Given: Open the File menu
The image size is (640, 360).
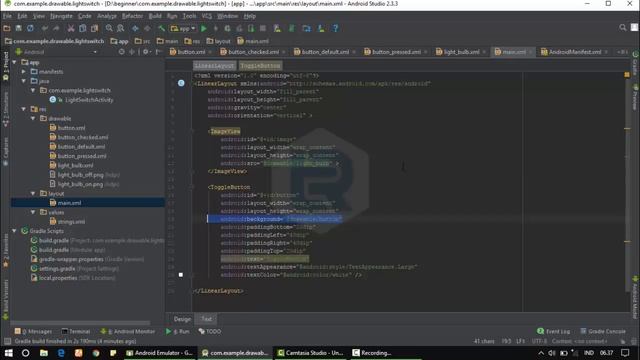Looking at the screenshot, I should (x=7, y=16).
